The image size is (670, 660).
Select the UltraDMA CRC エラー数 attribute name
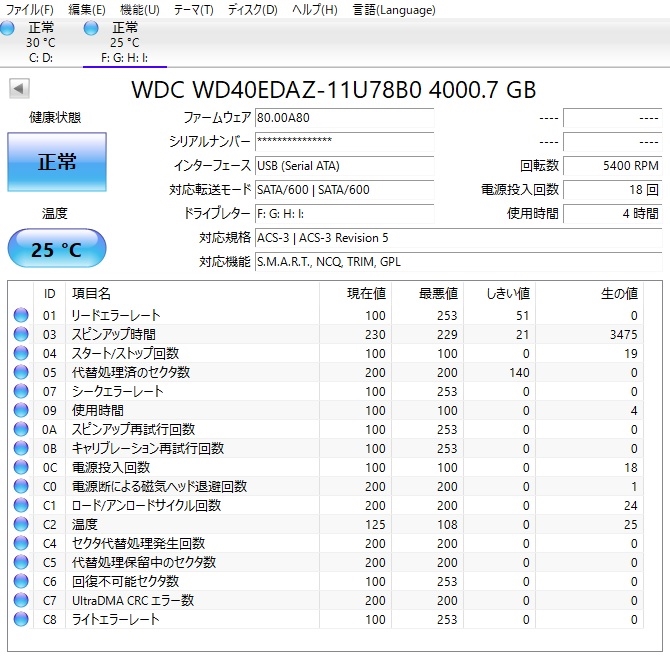click(133, 601)
